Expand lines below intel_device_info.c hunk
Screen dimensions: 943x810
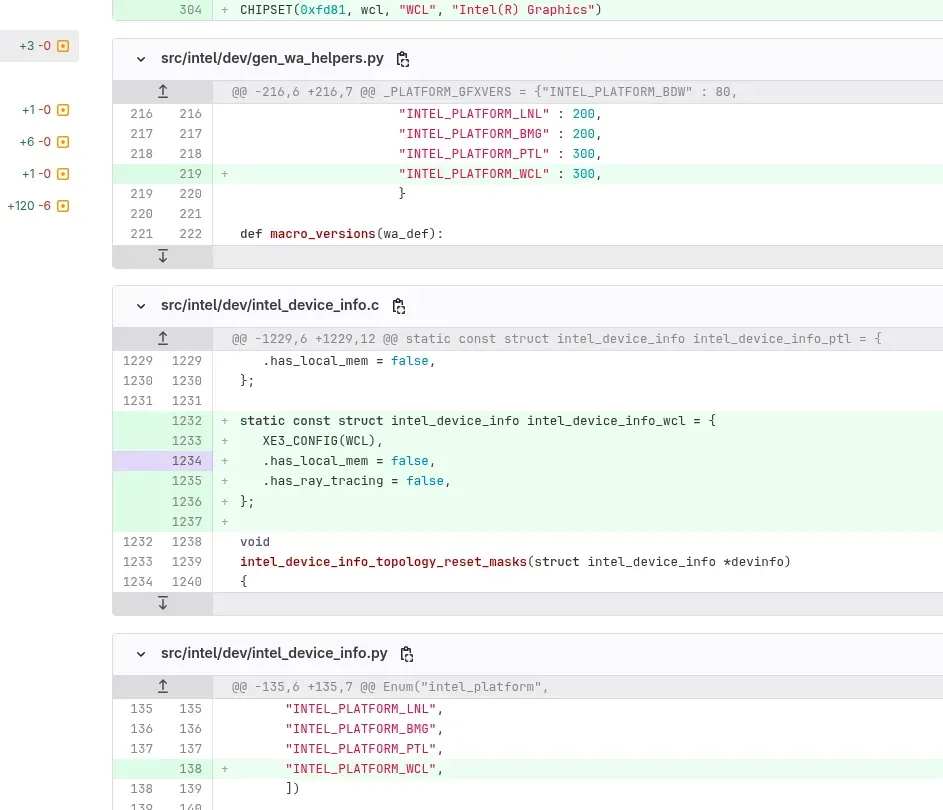[x=162, y=603]
